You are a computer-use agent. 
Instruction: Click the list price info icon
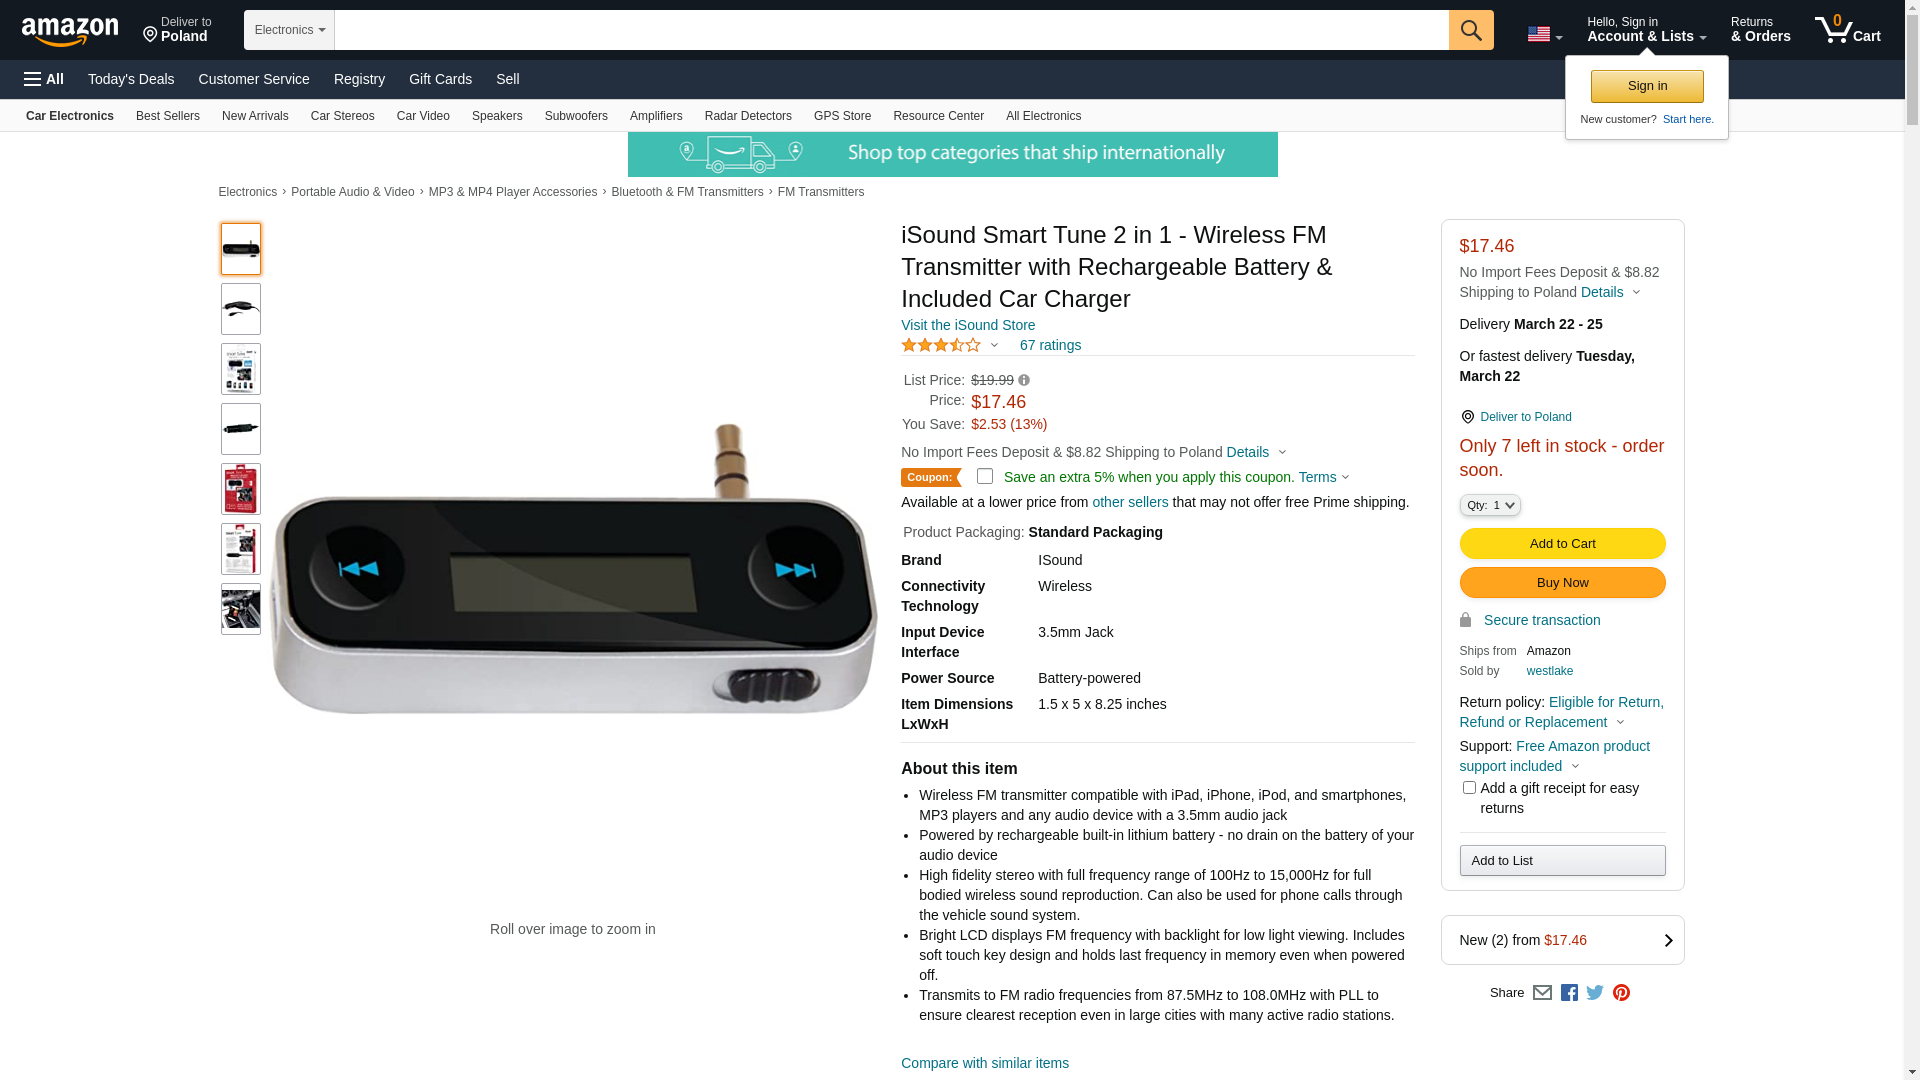pyautogui.click(x=1024, y=380)
